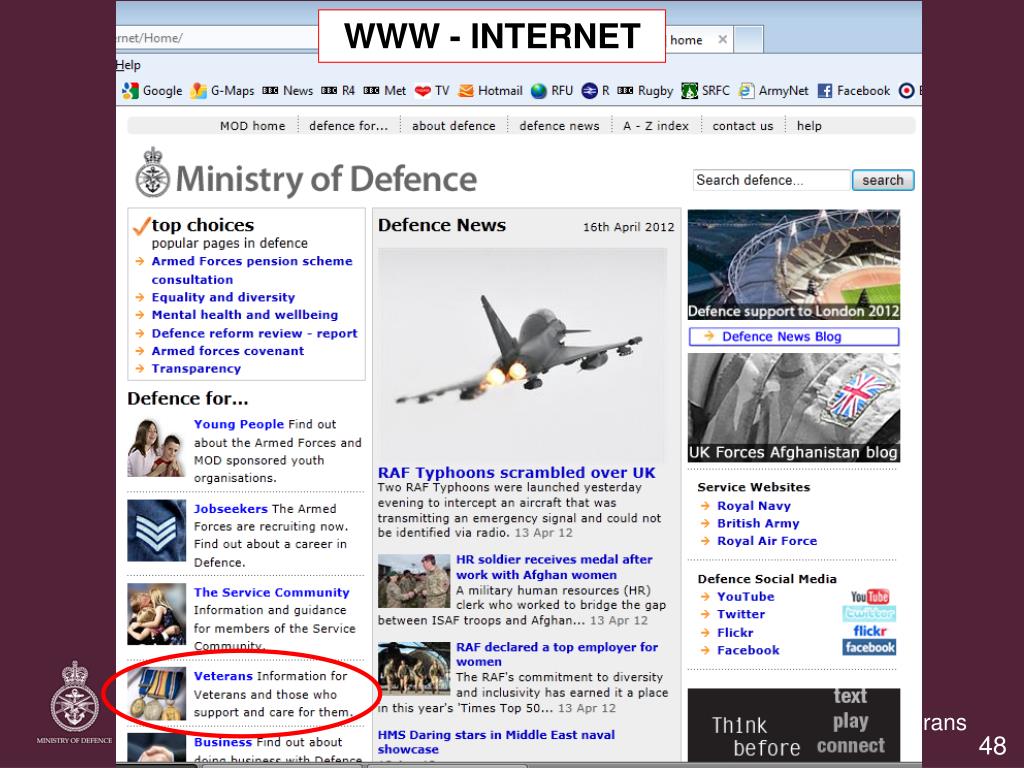Click the Jobseekers chevron stripes thumbnail
Screen dimensions: 1024x768
[156, 530]
